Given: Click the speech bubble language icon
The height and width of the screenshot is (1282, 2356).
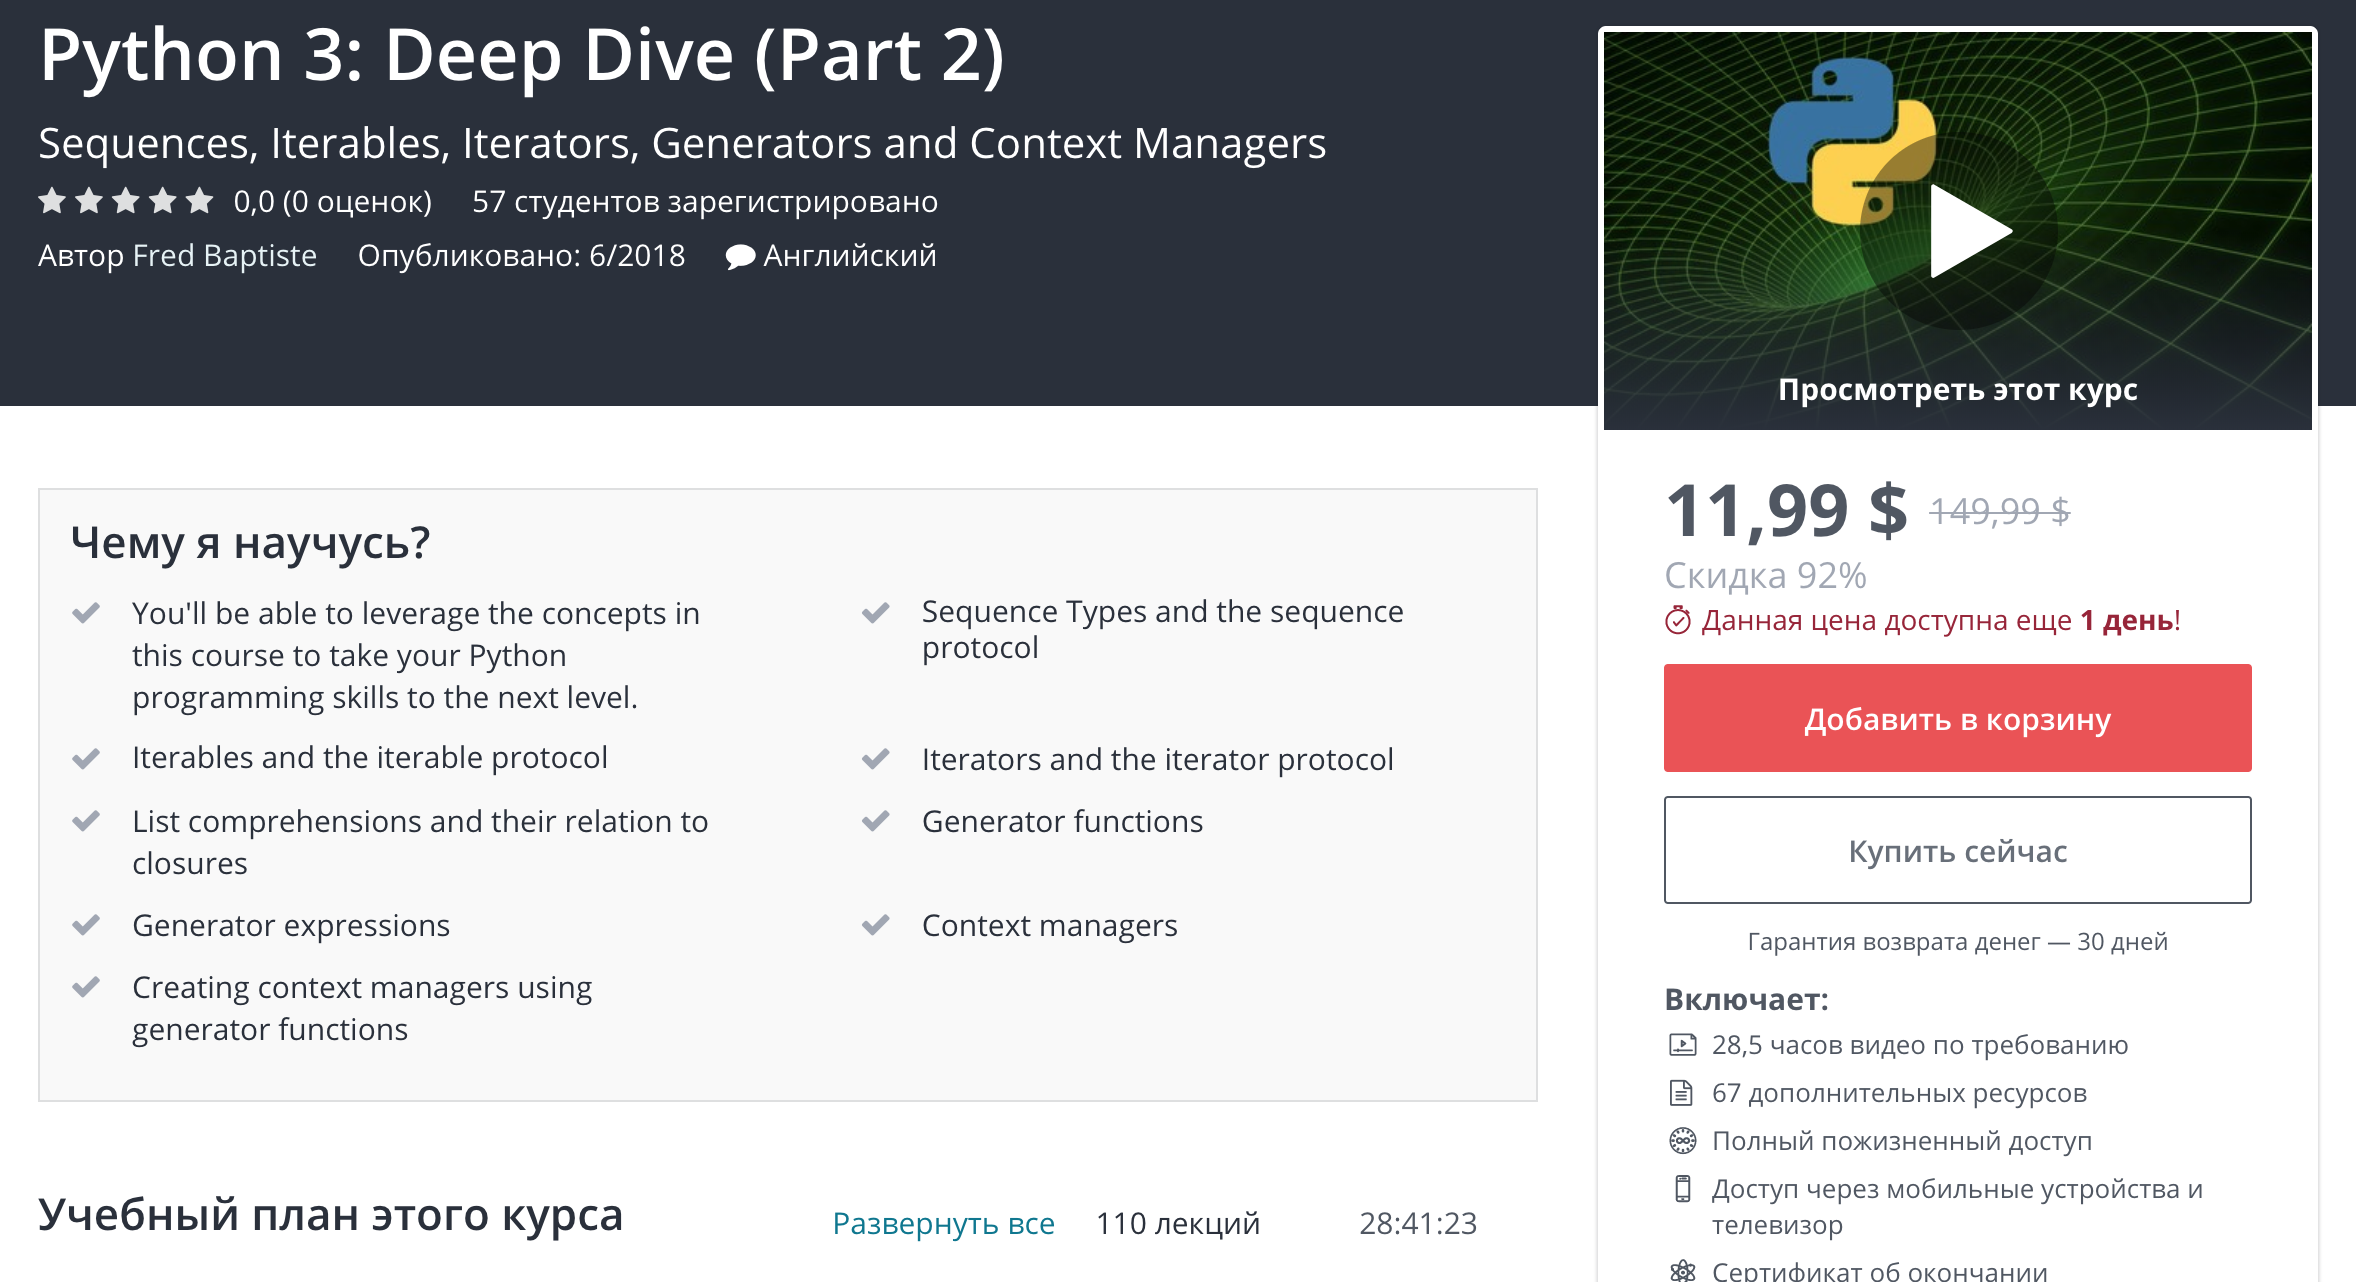Looking at the screenshot, I should pyautogui.click(x=740, y=257).
